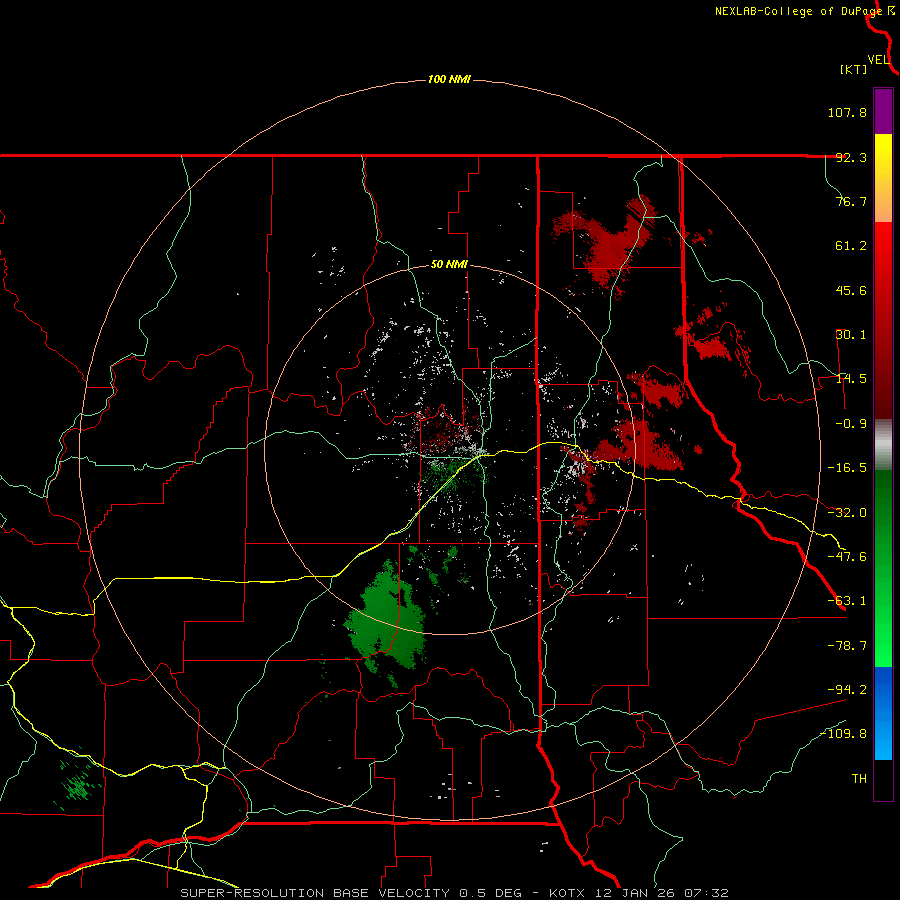Click the [KT] units label
Image resolution: width=900 pixels, height=900 pixels.
click(853, 69)
